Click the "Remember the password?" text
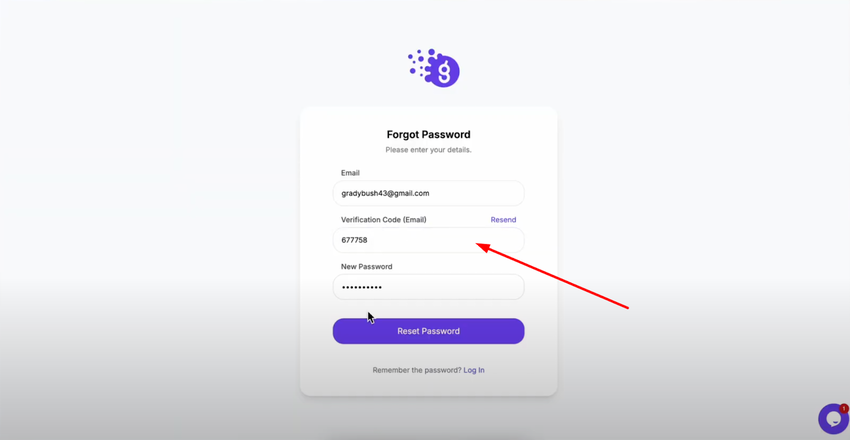The image size is (850, 440). click(416, 370)
